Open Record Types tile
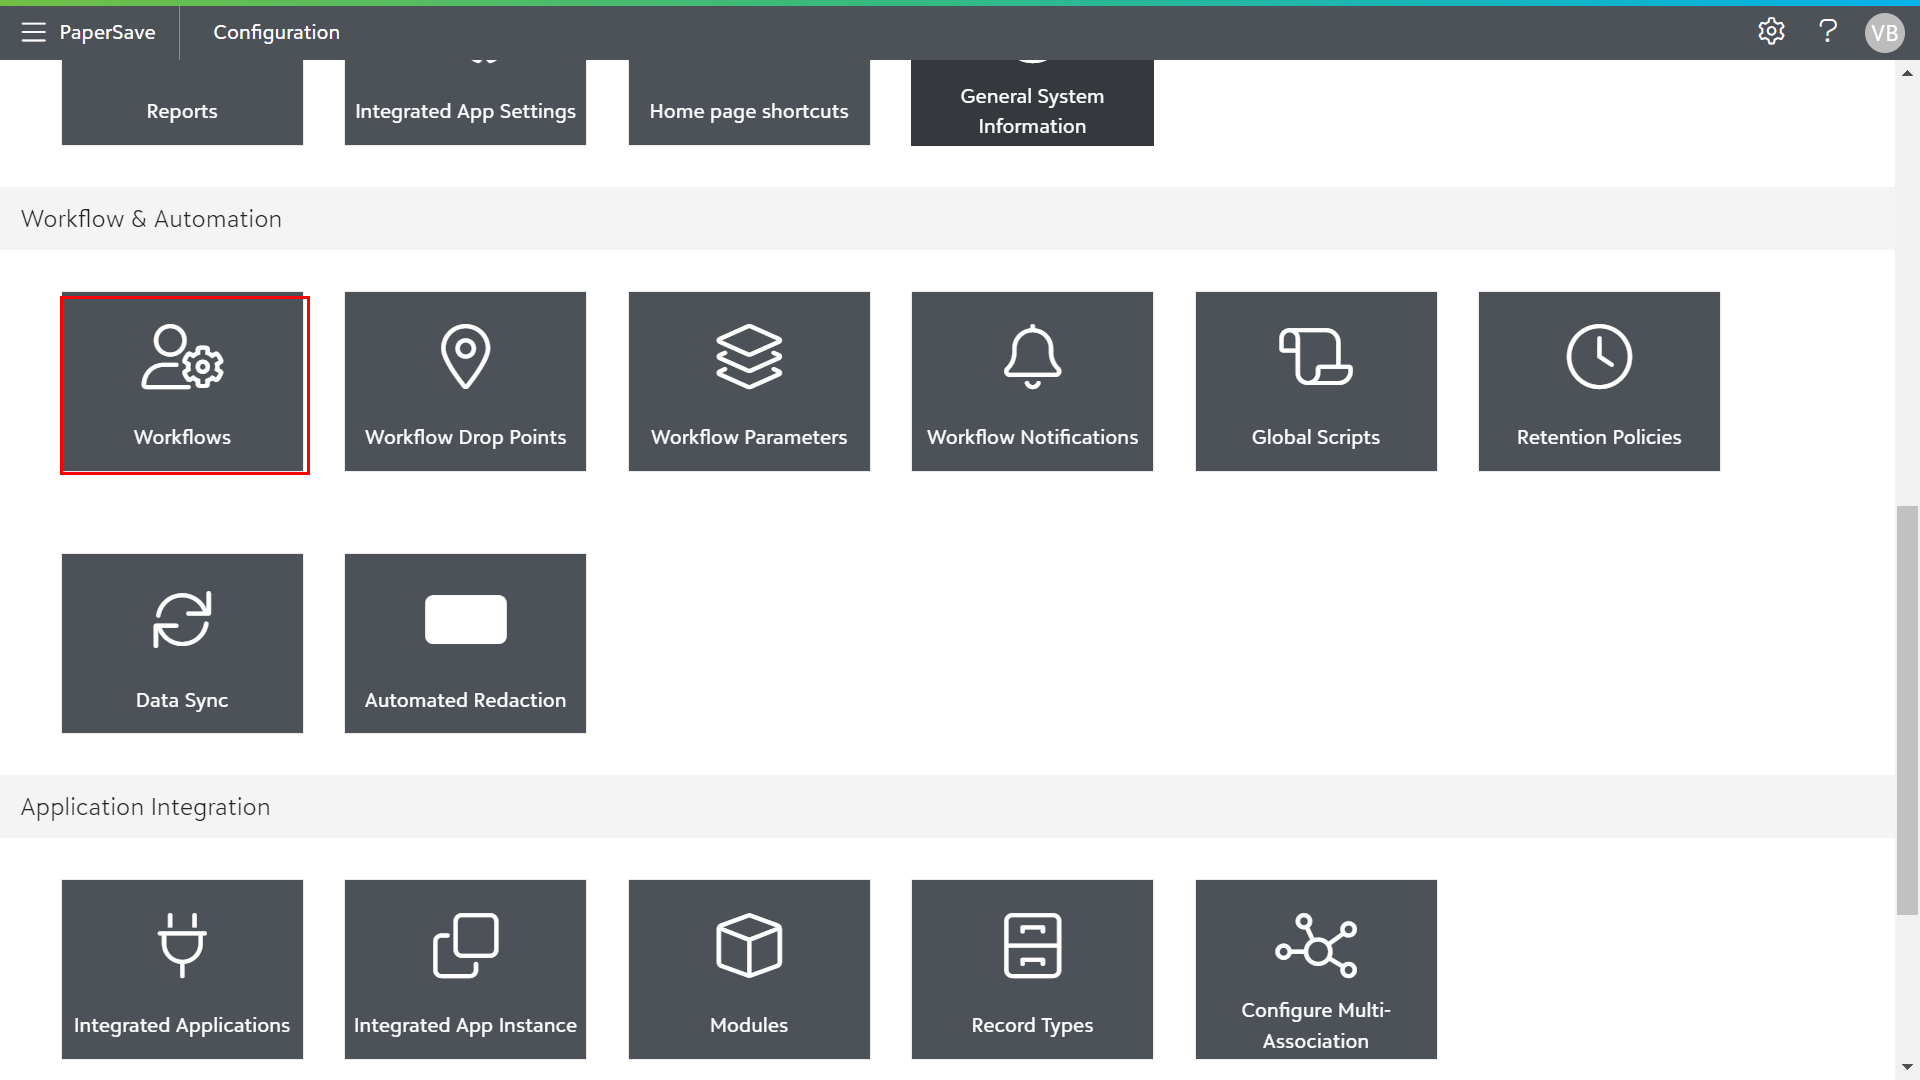This screenshot has width=1920, height=1080. click(1032, 969)
